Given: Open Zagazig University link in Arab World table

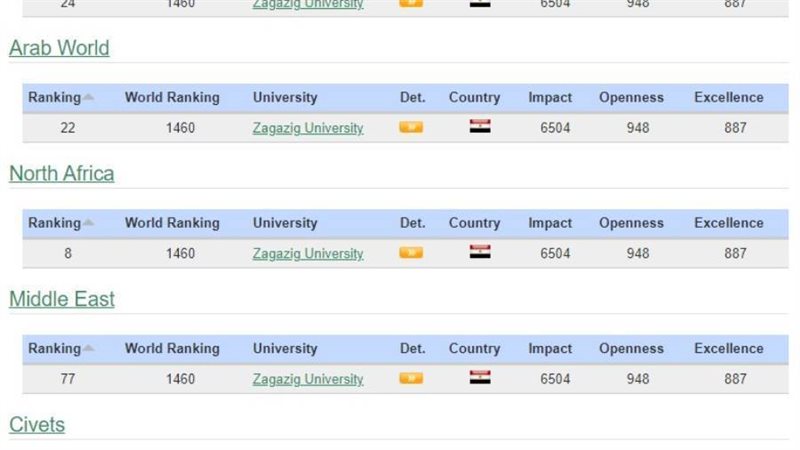Looking at the screenshot, I should pos(308,128).
